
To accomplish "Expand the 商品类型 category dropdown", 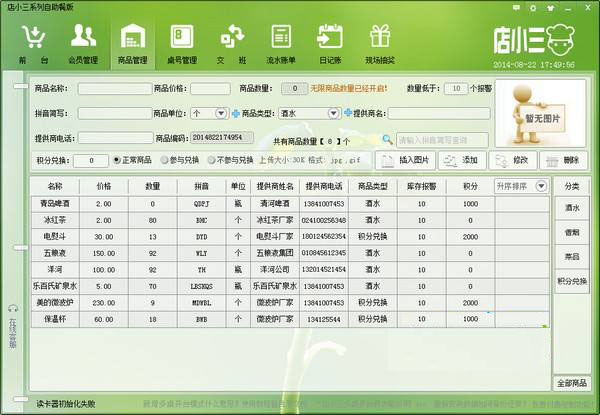I will (334, 113).
